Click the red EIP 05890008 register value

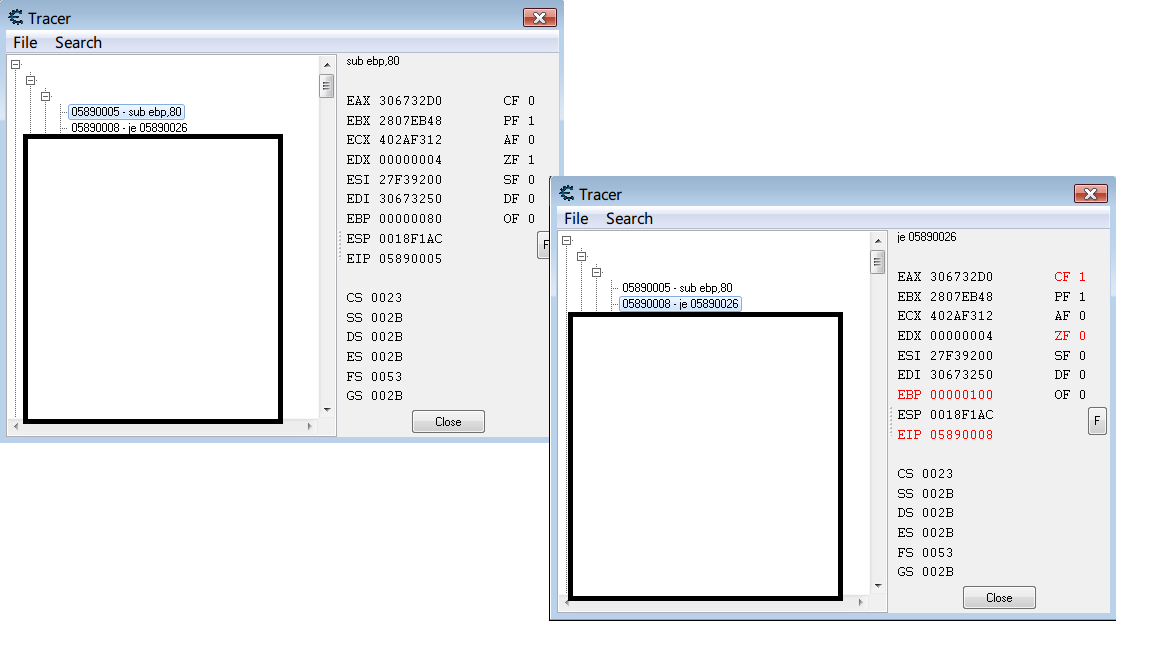(x=945, y=435)
